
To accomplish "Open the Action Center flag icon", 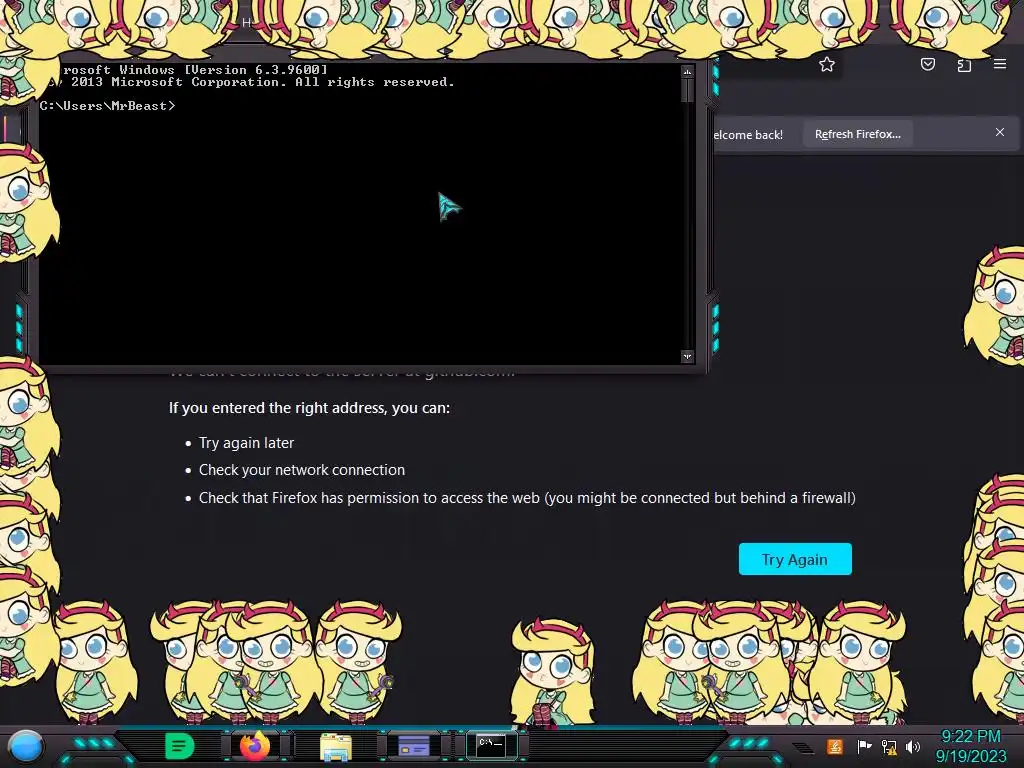I will pyautogui.click(x=864, y=746).
